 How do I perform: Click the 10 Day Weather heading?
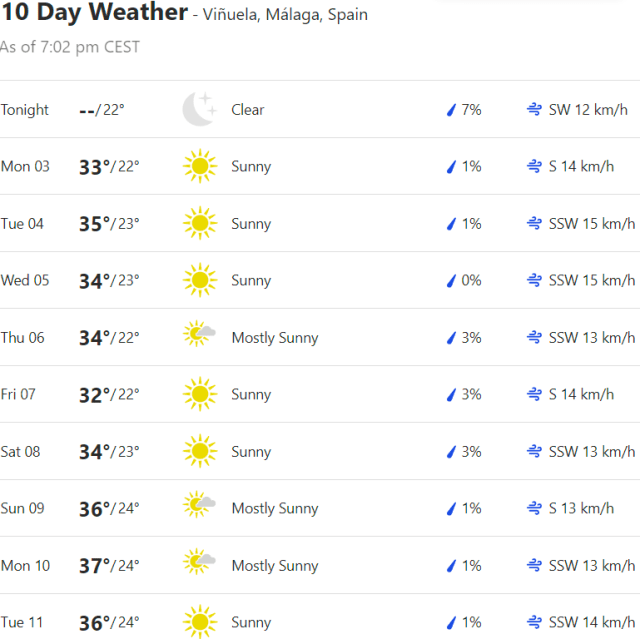point(94,13)
